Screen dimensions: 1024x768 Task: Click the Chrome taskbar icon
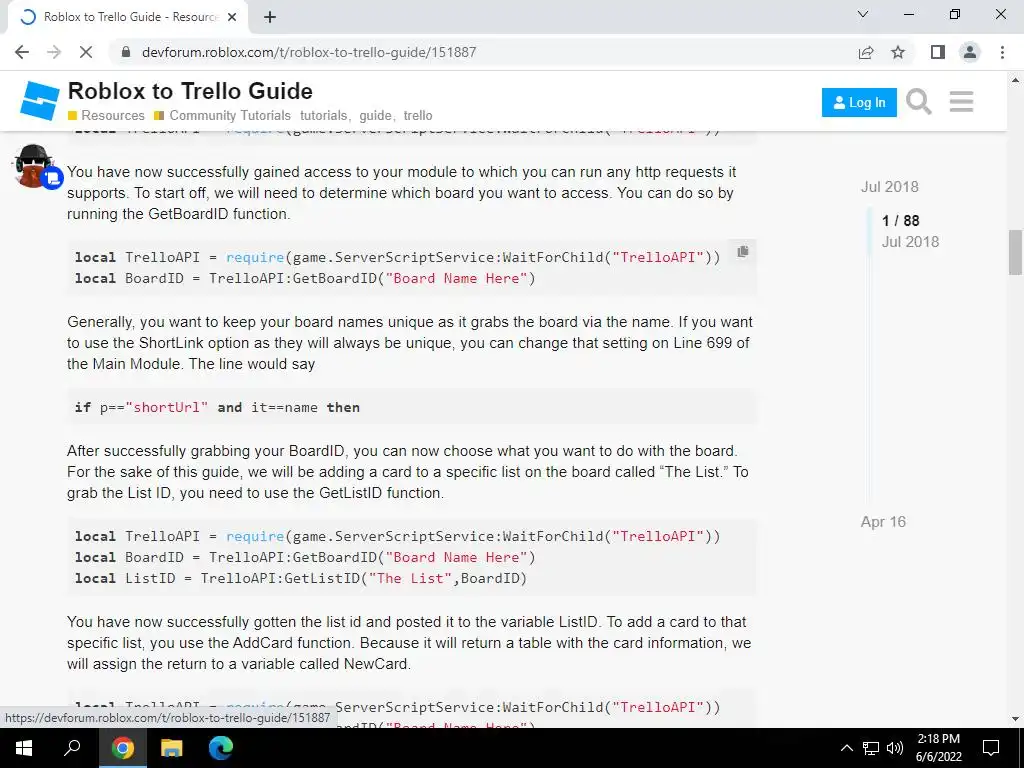(x=122, y=748)
